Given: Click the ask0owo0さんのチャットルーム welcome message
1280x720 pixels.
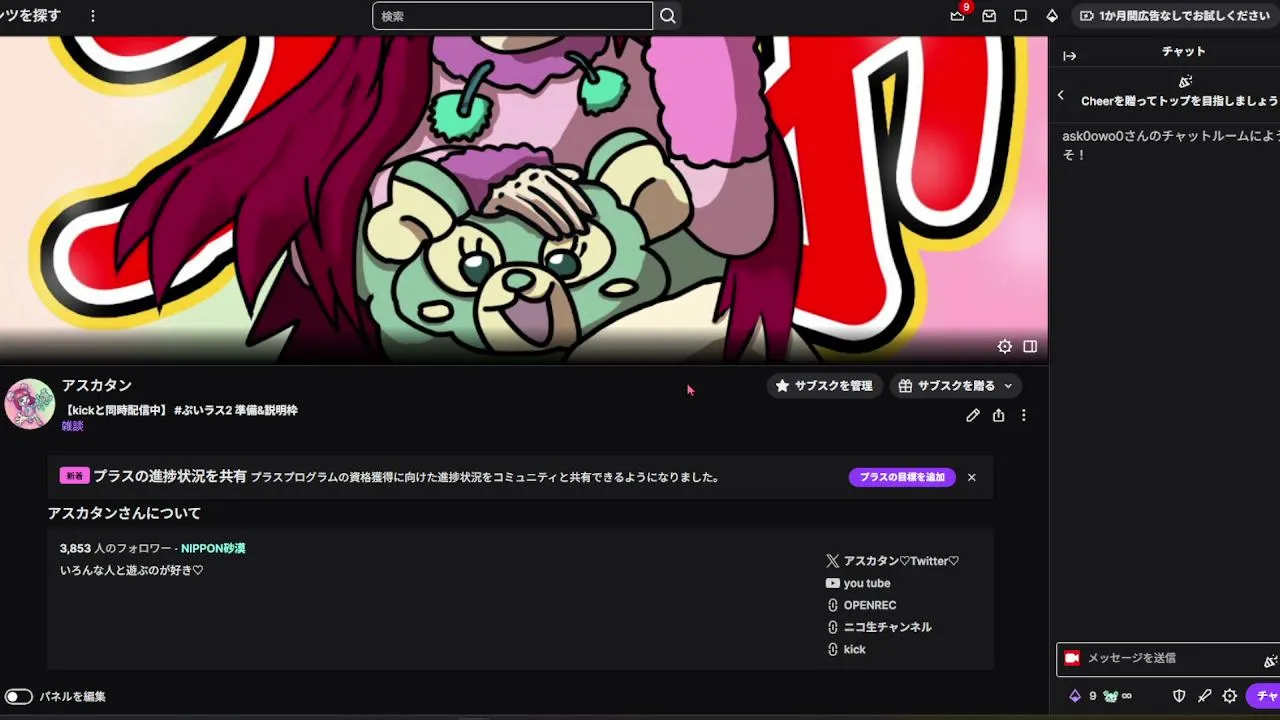Looking at the screenshot, I should click(1171, 145).
